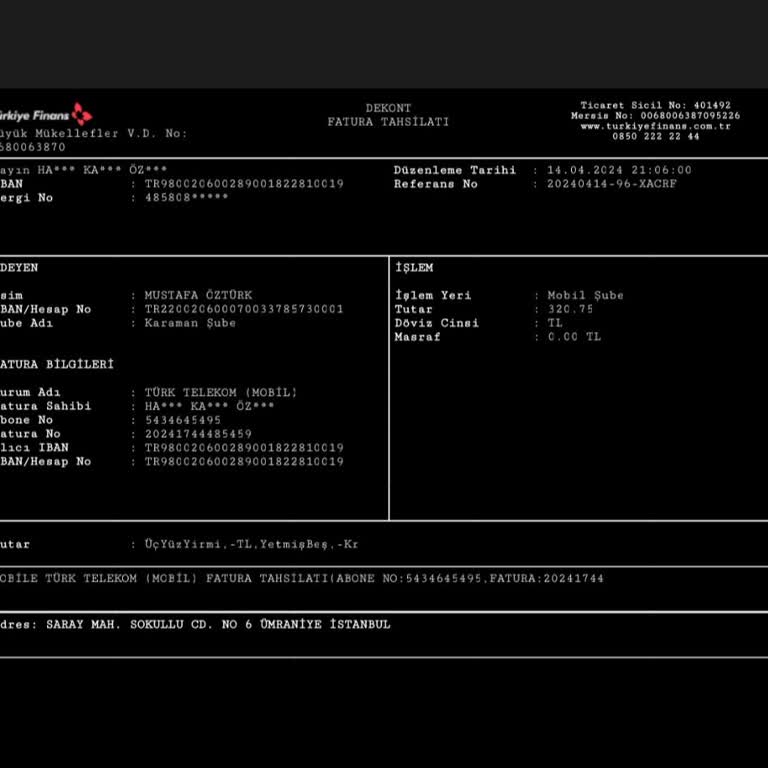Click reference value 20240414-96-XACRF

tap(612, 184)
